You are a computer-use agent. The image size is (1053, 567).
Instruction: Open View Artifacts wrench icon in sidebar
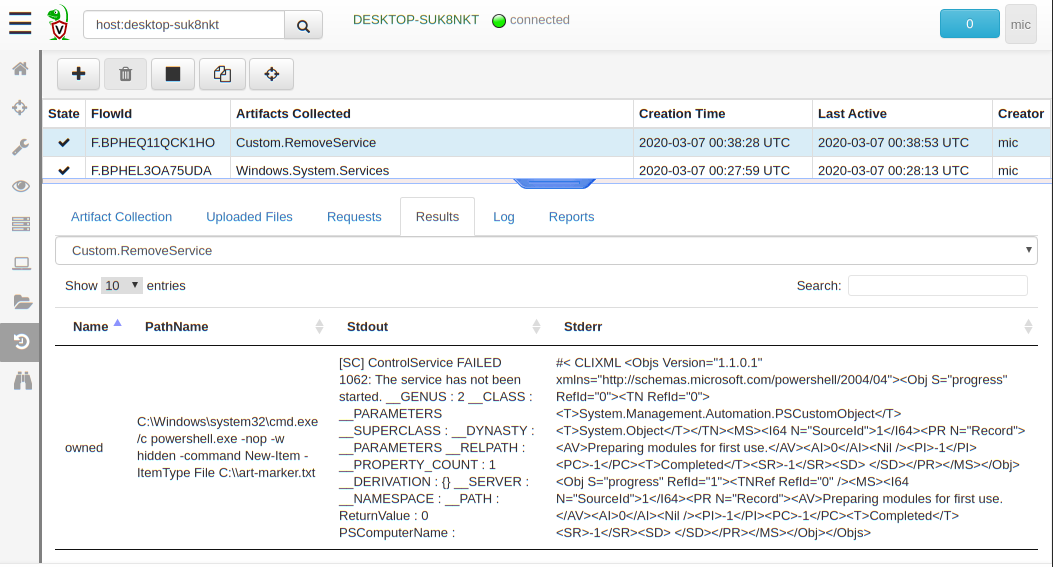[x=20, y=147]
